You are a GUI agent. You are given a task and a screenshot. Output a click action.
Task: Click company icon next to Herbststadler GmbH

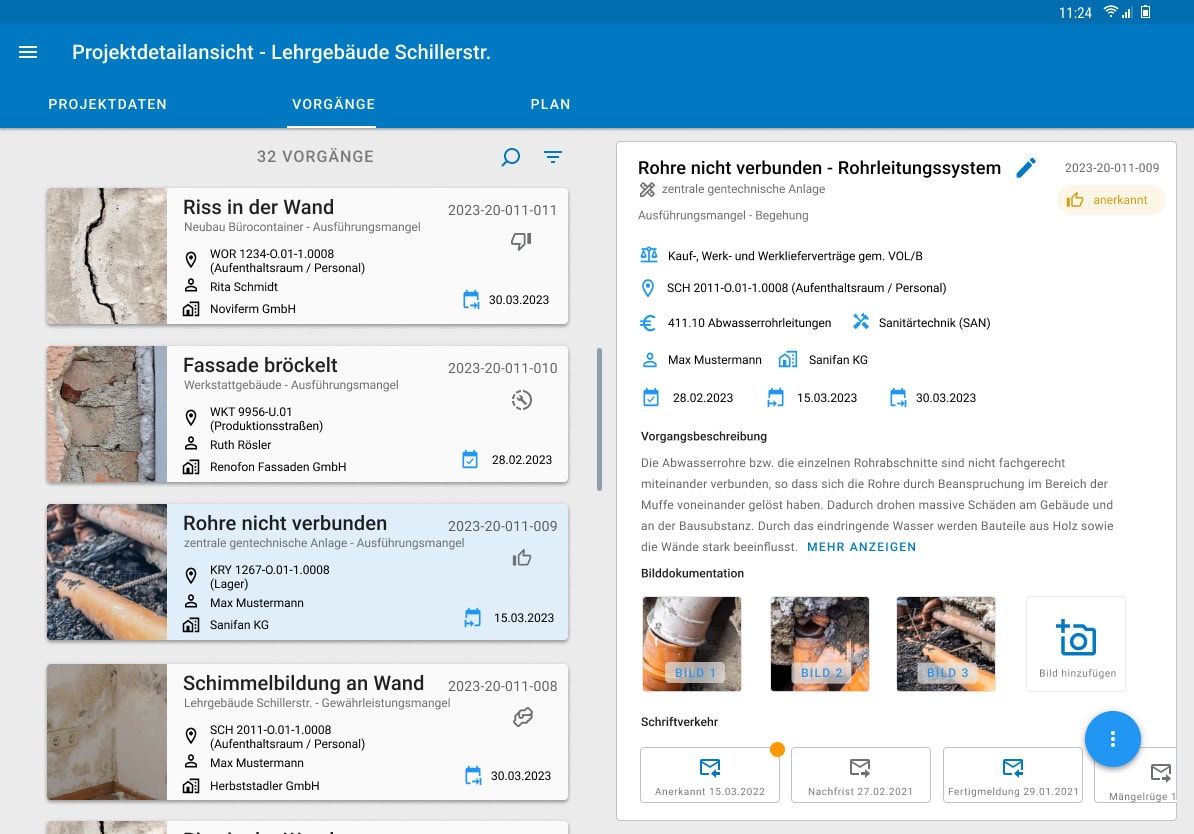click(191, 785)
